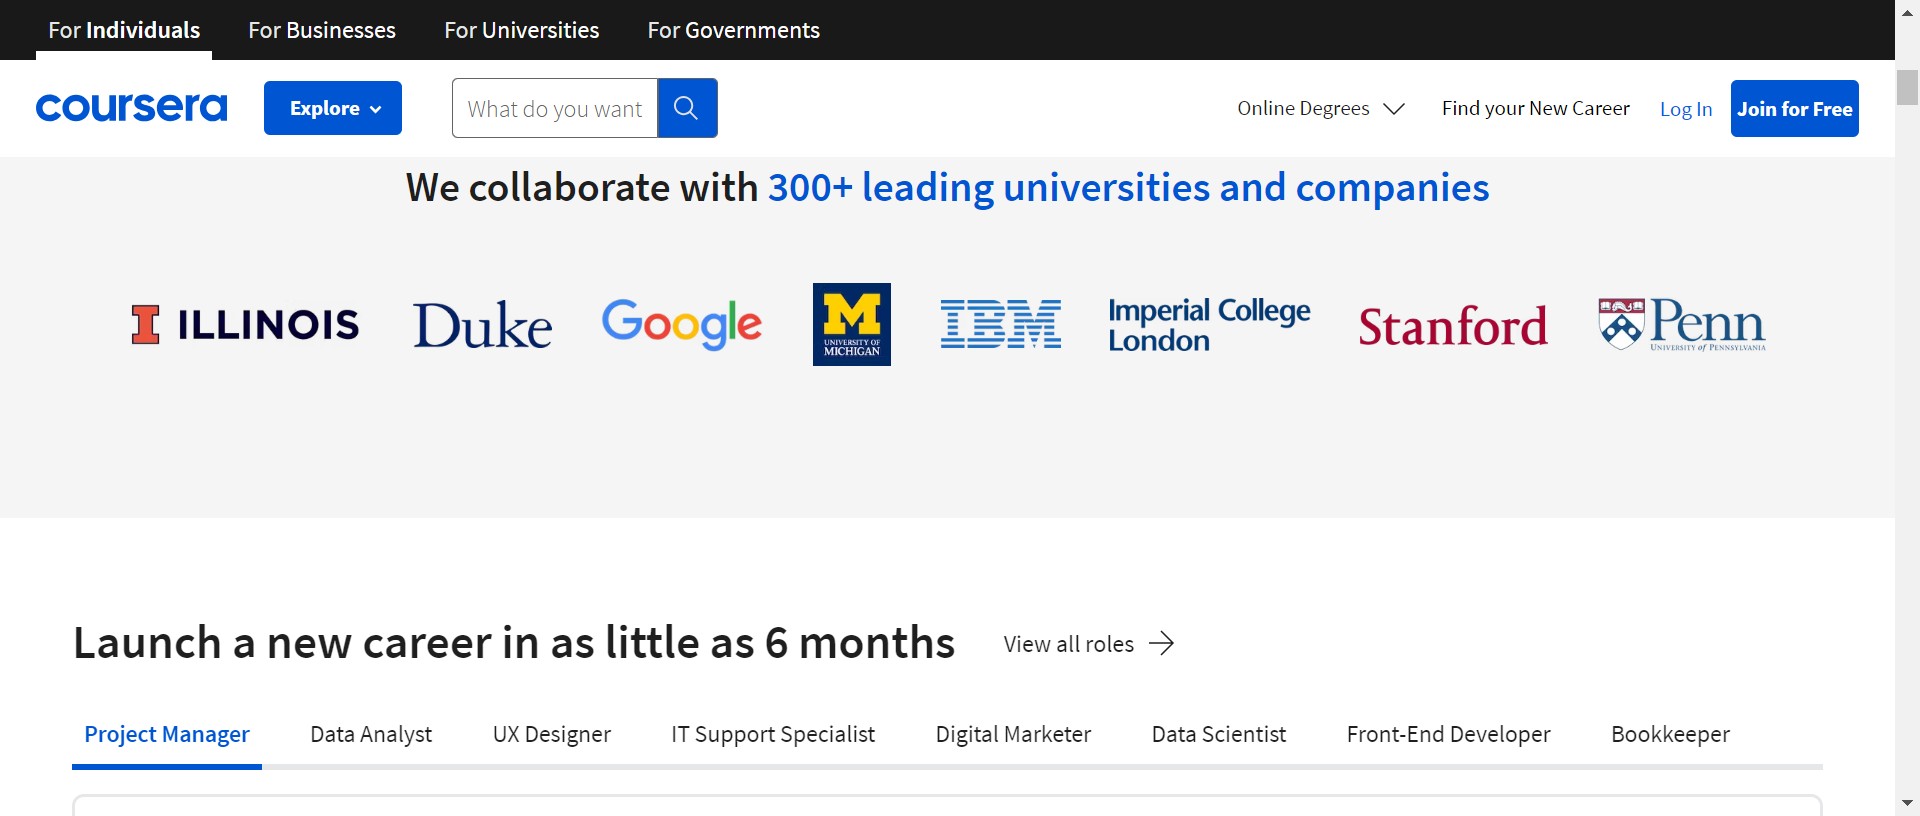The image size is (1920, 816).
Task: Switch to the Data Analyst tab
Action: pos(371,734)
